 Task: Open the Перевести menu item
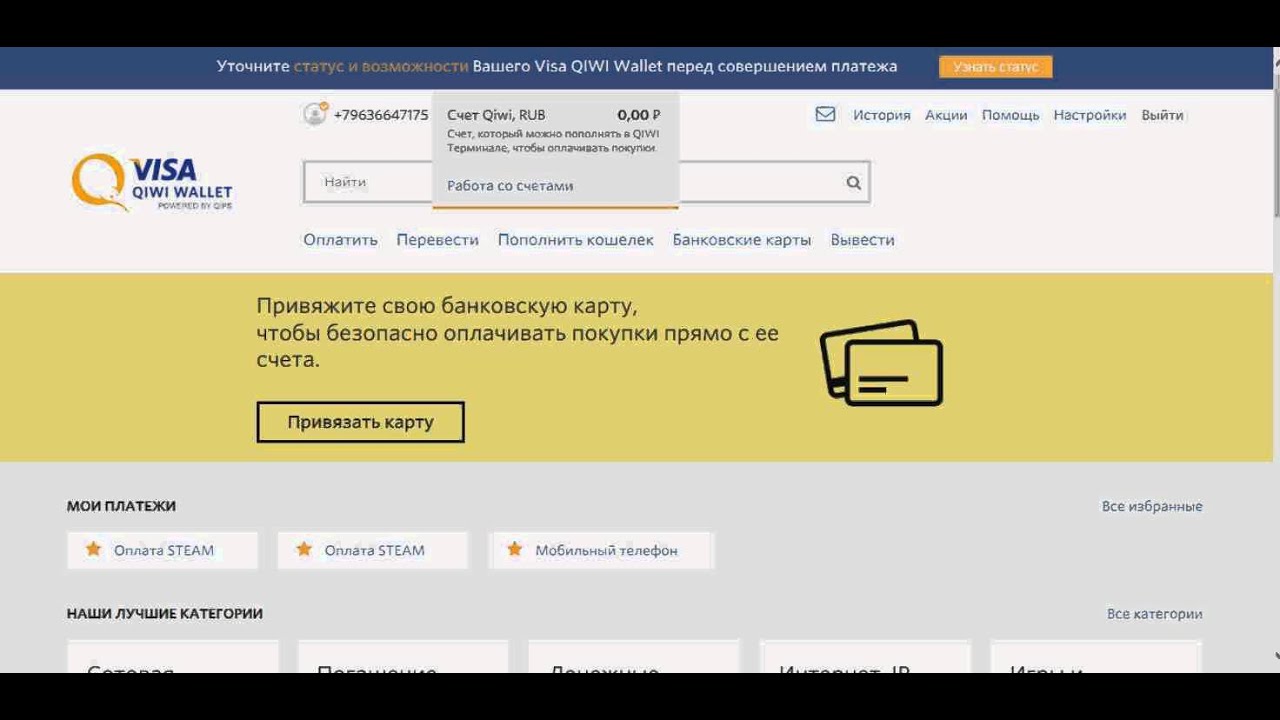pos(437,240)
